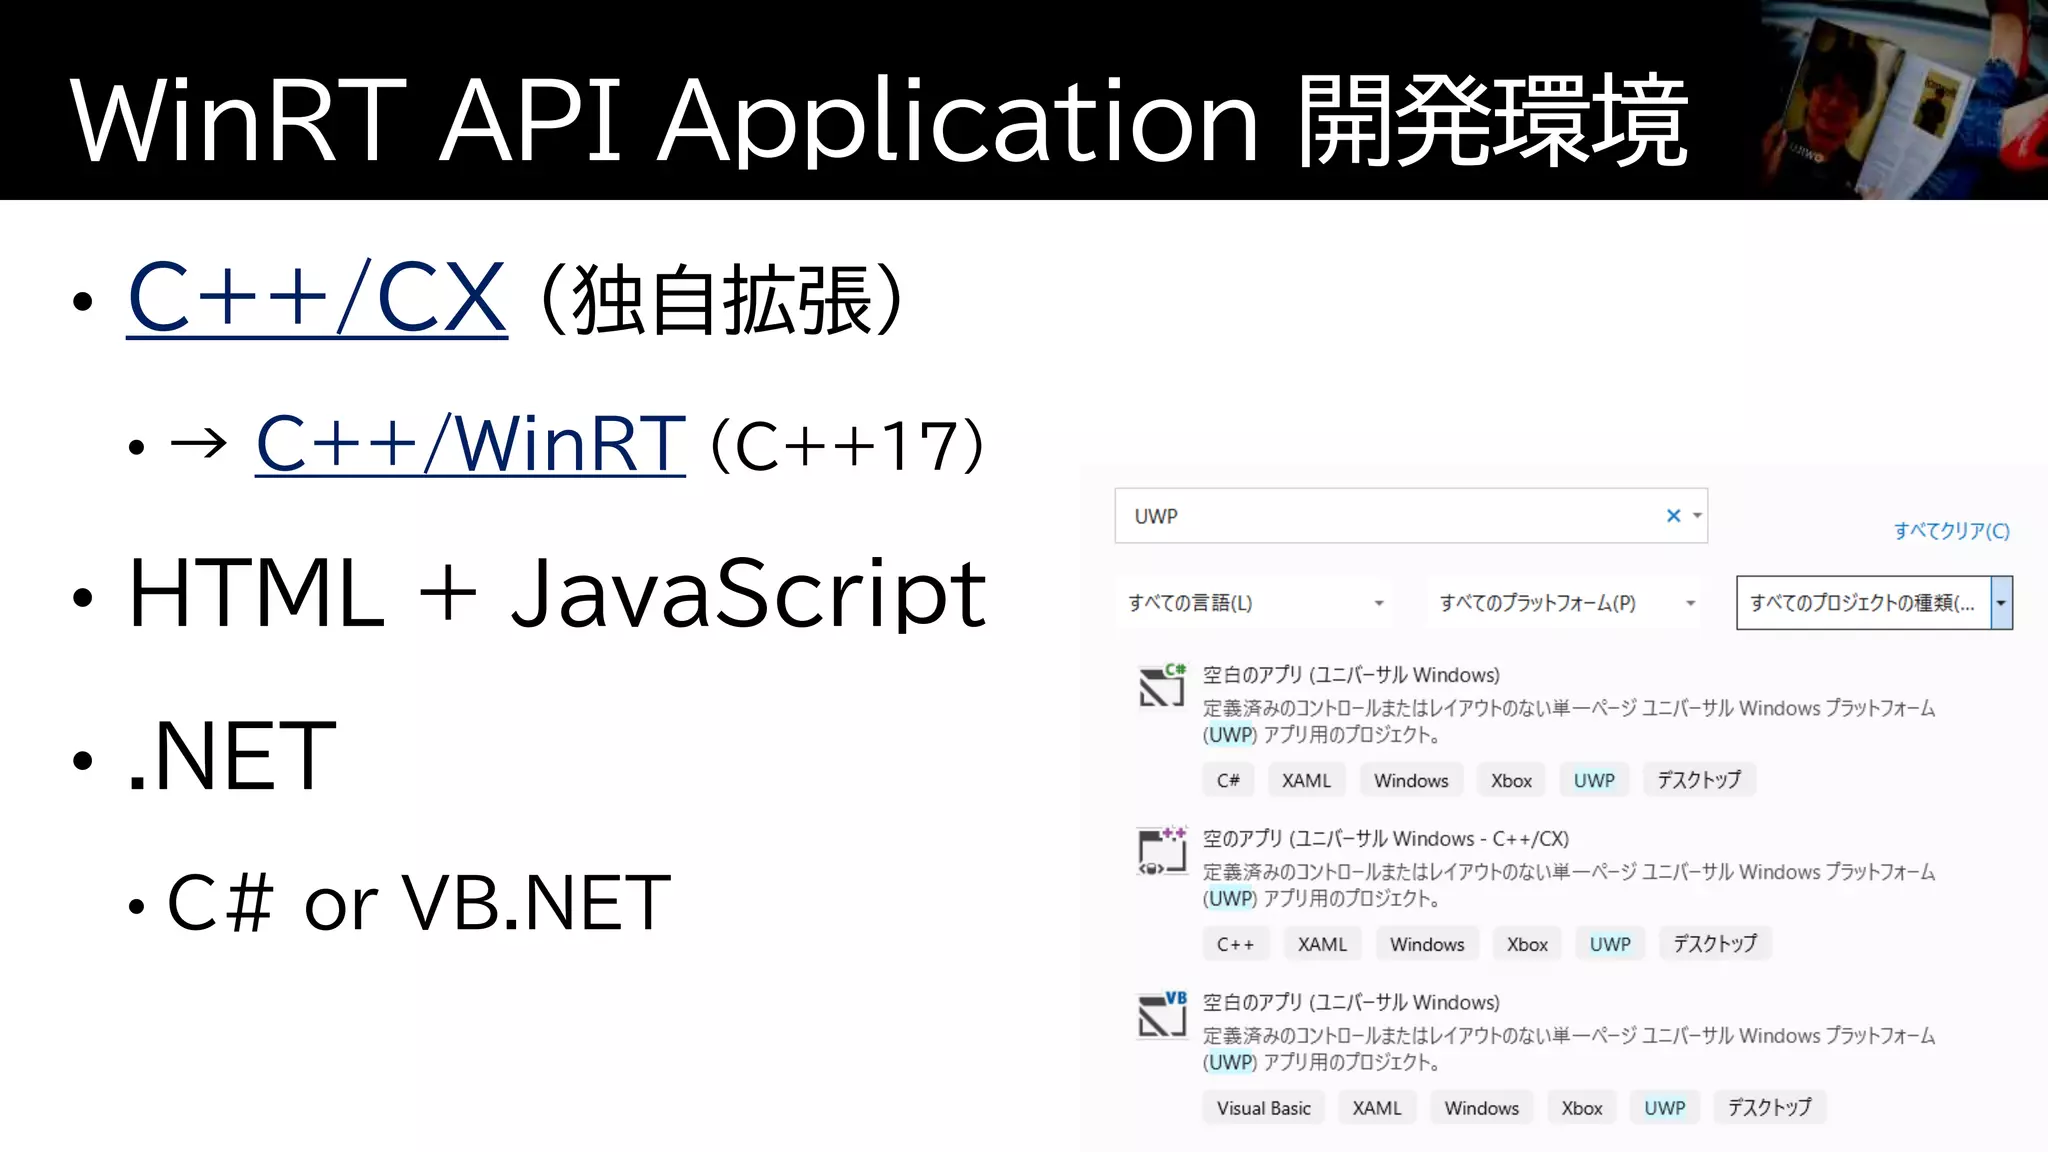Viewport: 2048px width, 1152px height.
Task: Click Xbox tag in C# template
Action: tap(1511, 780)
